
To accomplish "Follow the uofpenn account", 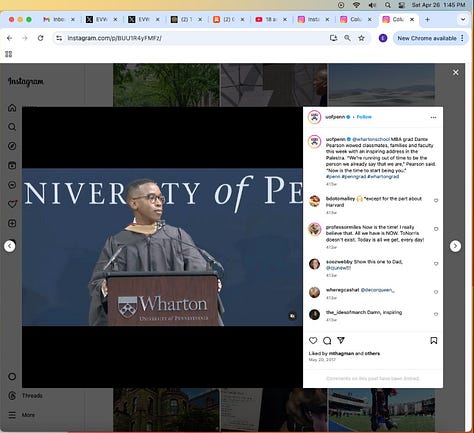I will (x=364, y=117).
